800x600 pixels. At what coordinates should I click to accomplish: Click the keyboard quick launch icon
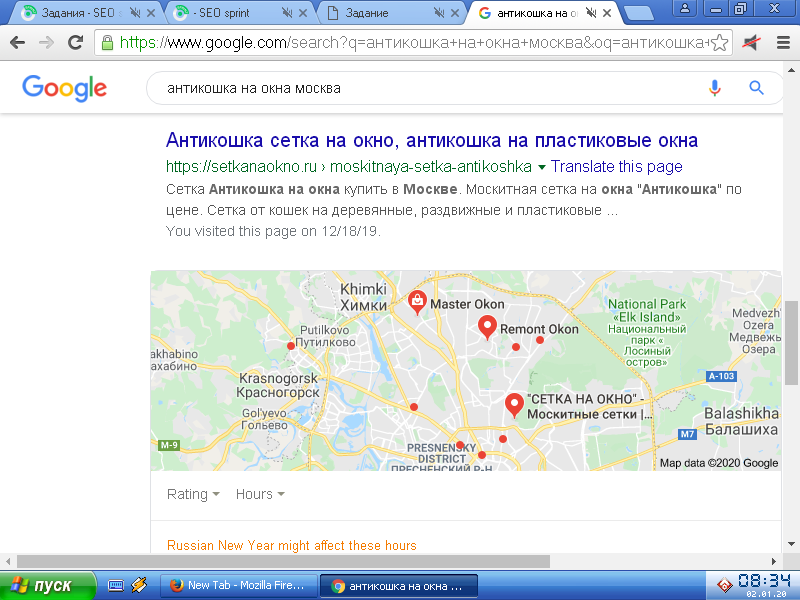(x=116, y=585)
